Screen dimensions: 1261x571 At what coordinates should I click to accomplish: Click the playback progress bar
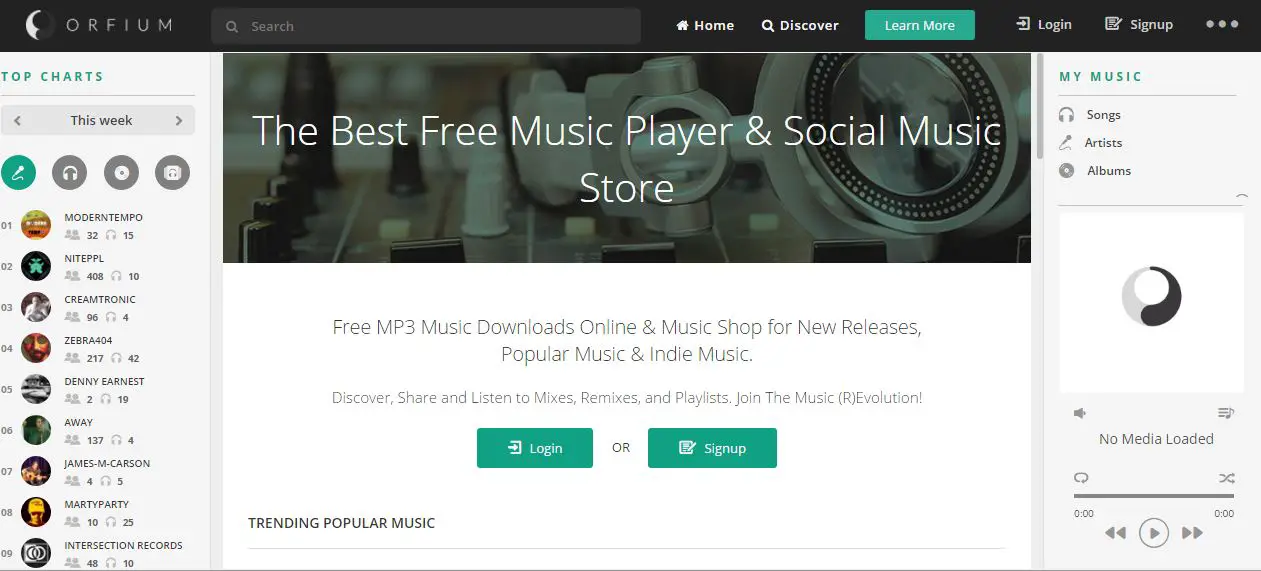tap(1153, 496)
